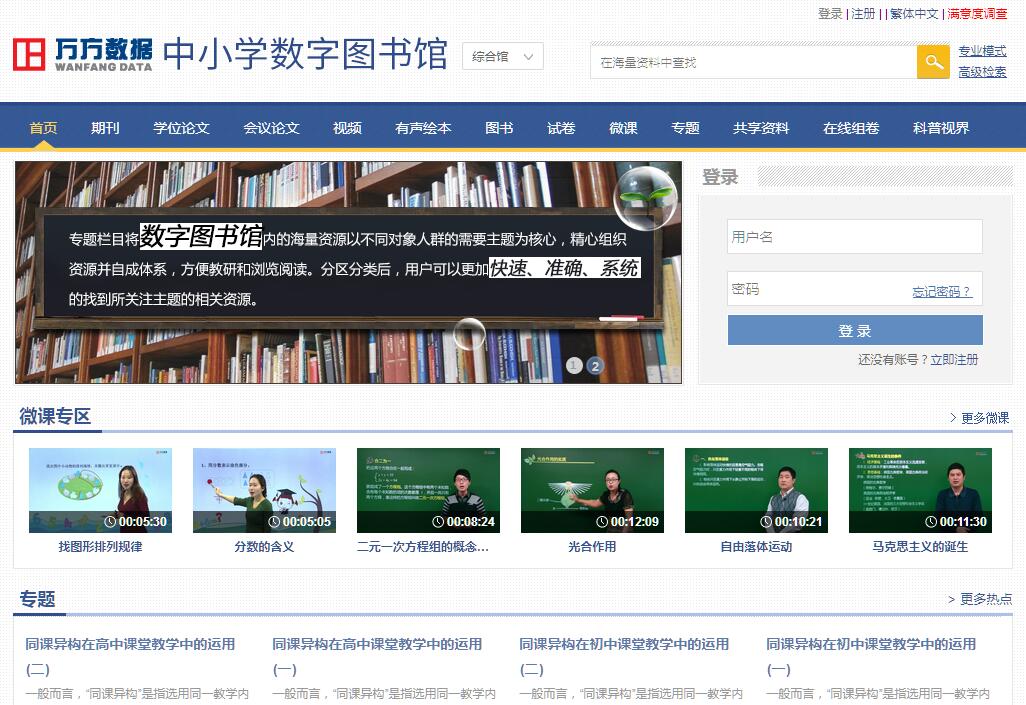Screen dimensions: 1026x705
Task: Select banner slide 2 indicator
Action: pyautogui.click(x=595, y=366)
